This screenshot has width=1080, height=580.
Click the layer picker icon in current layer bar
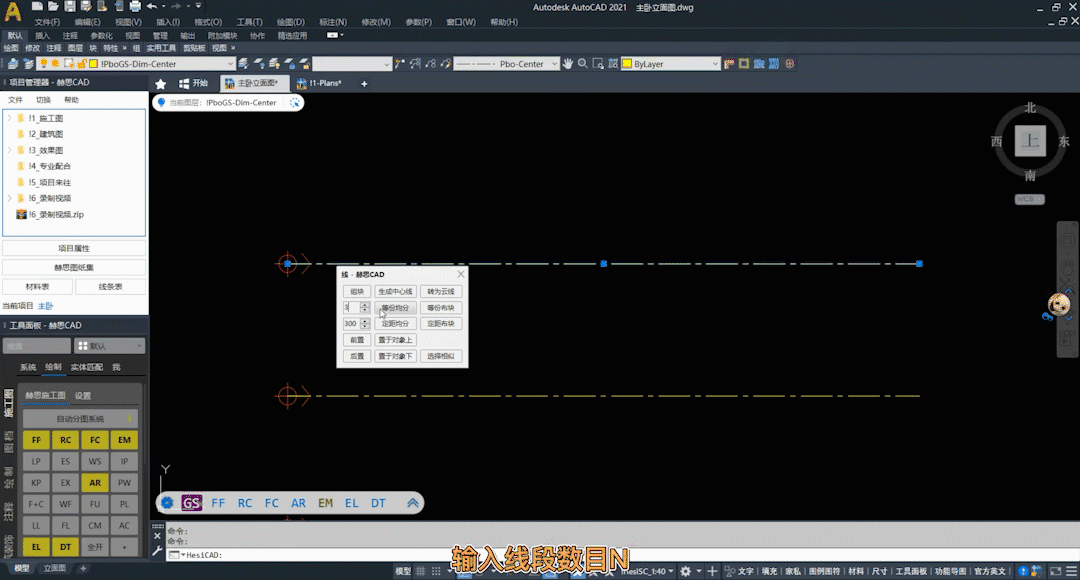coord(295,103)
